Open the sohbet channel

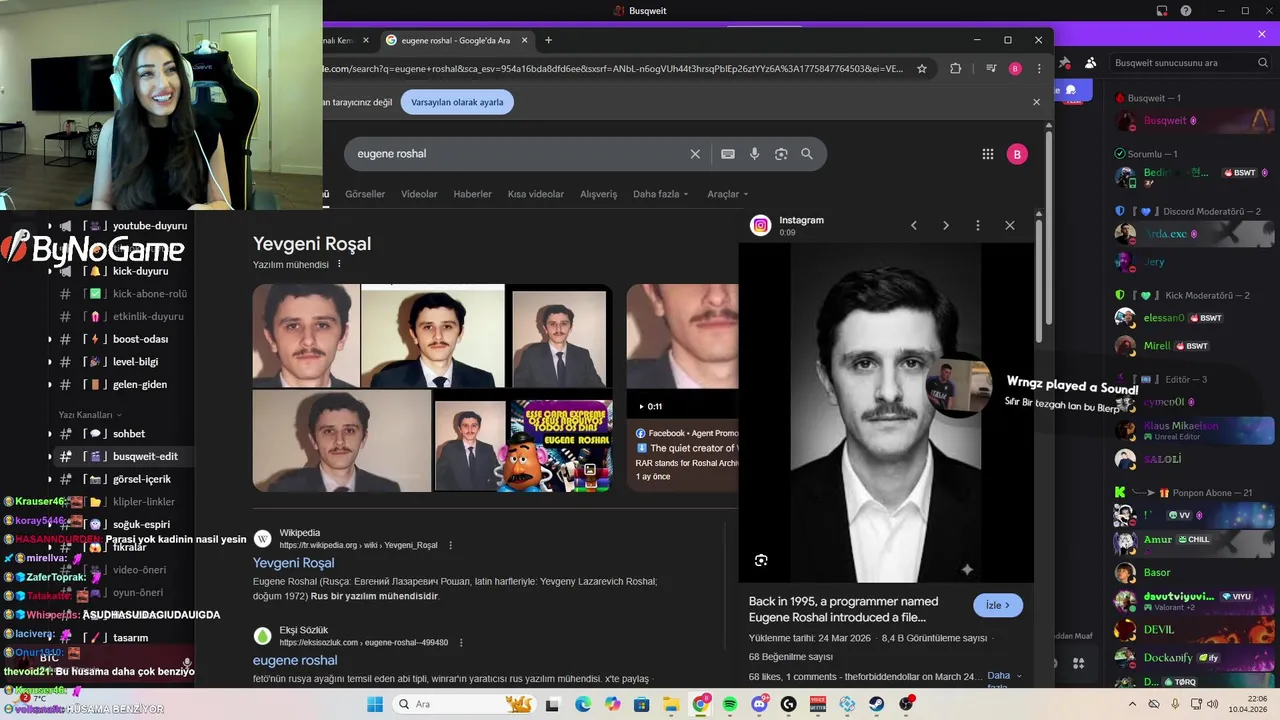click(x=129, y=434)
